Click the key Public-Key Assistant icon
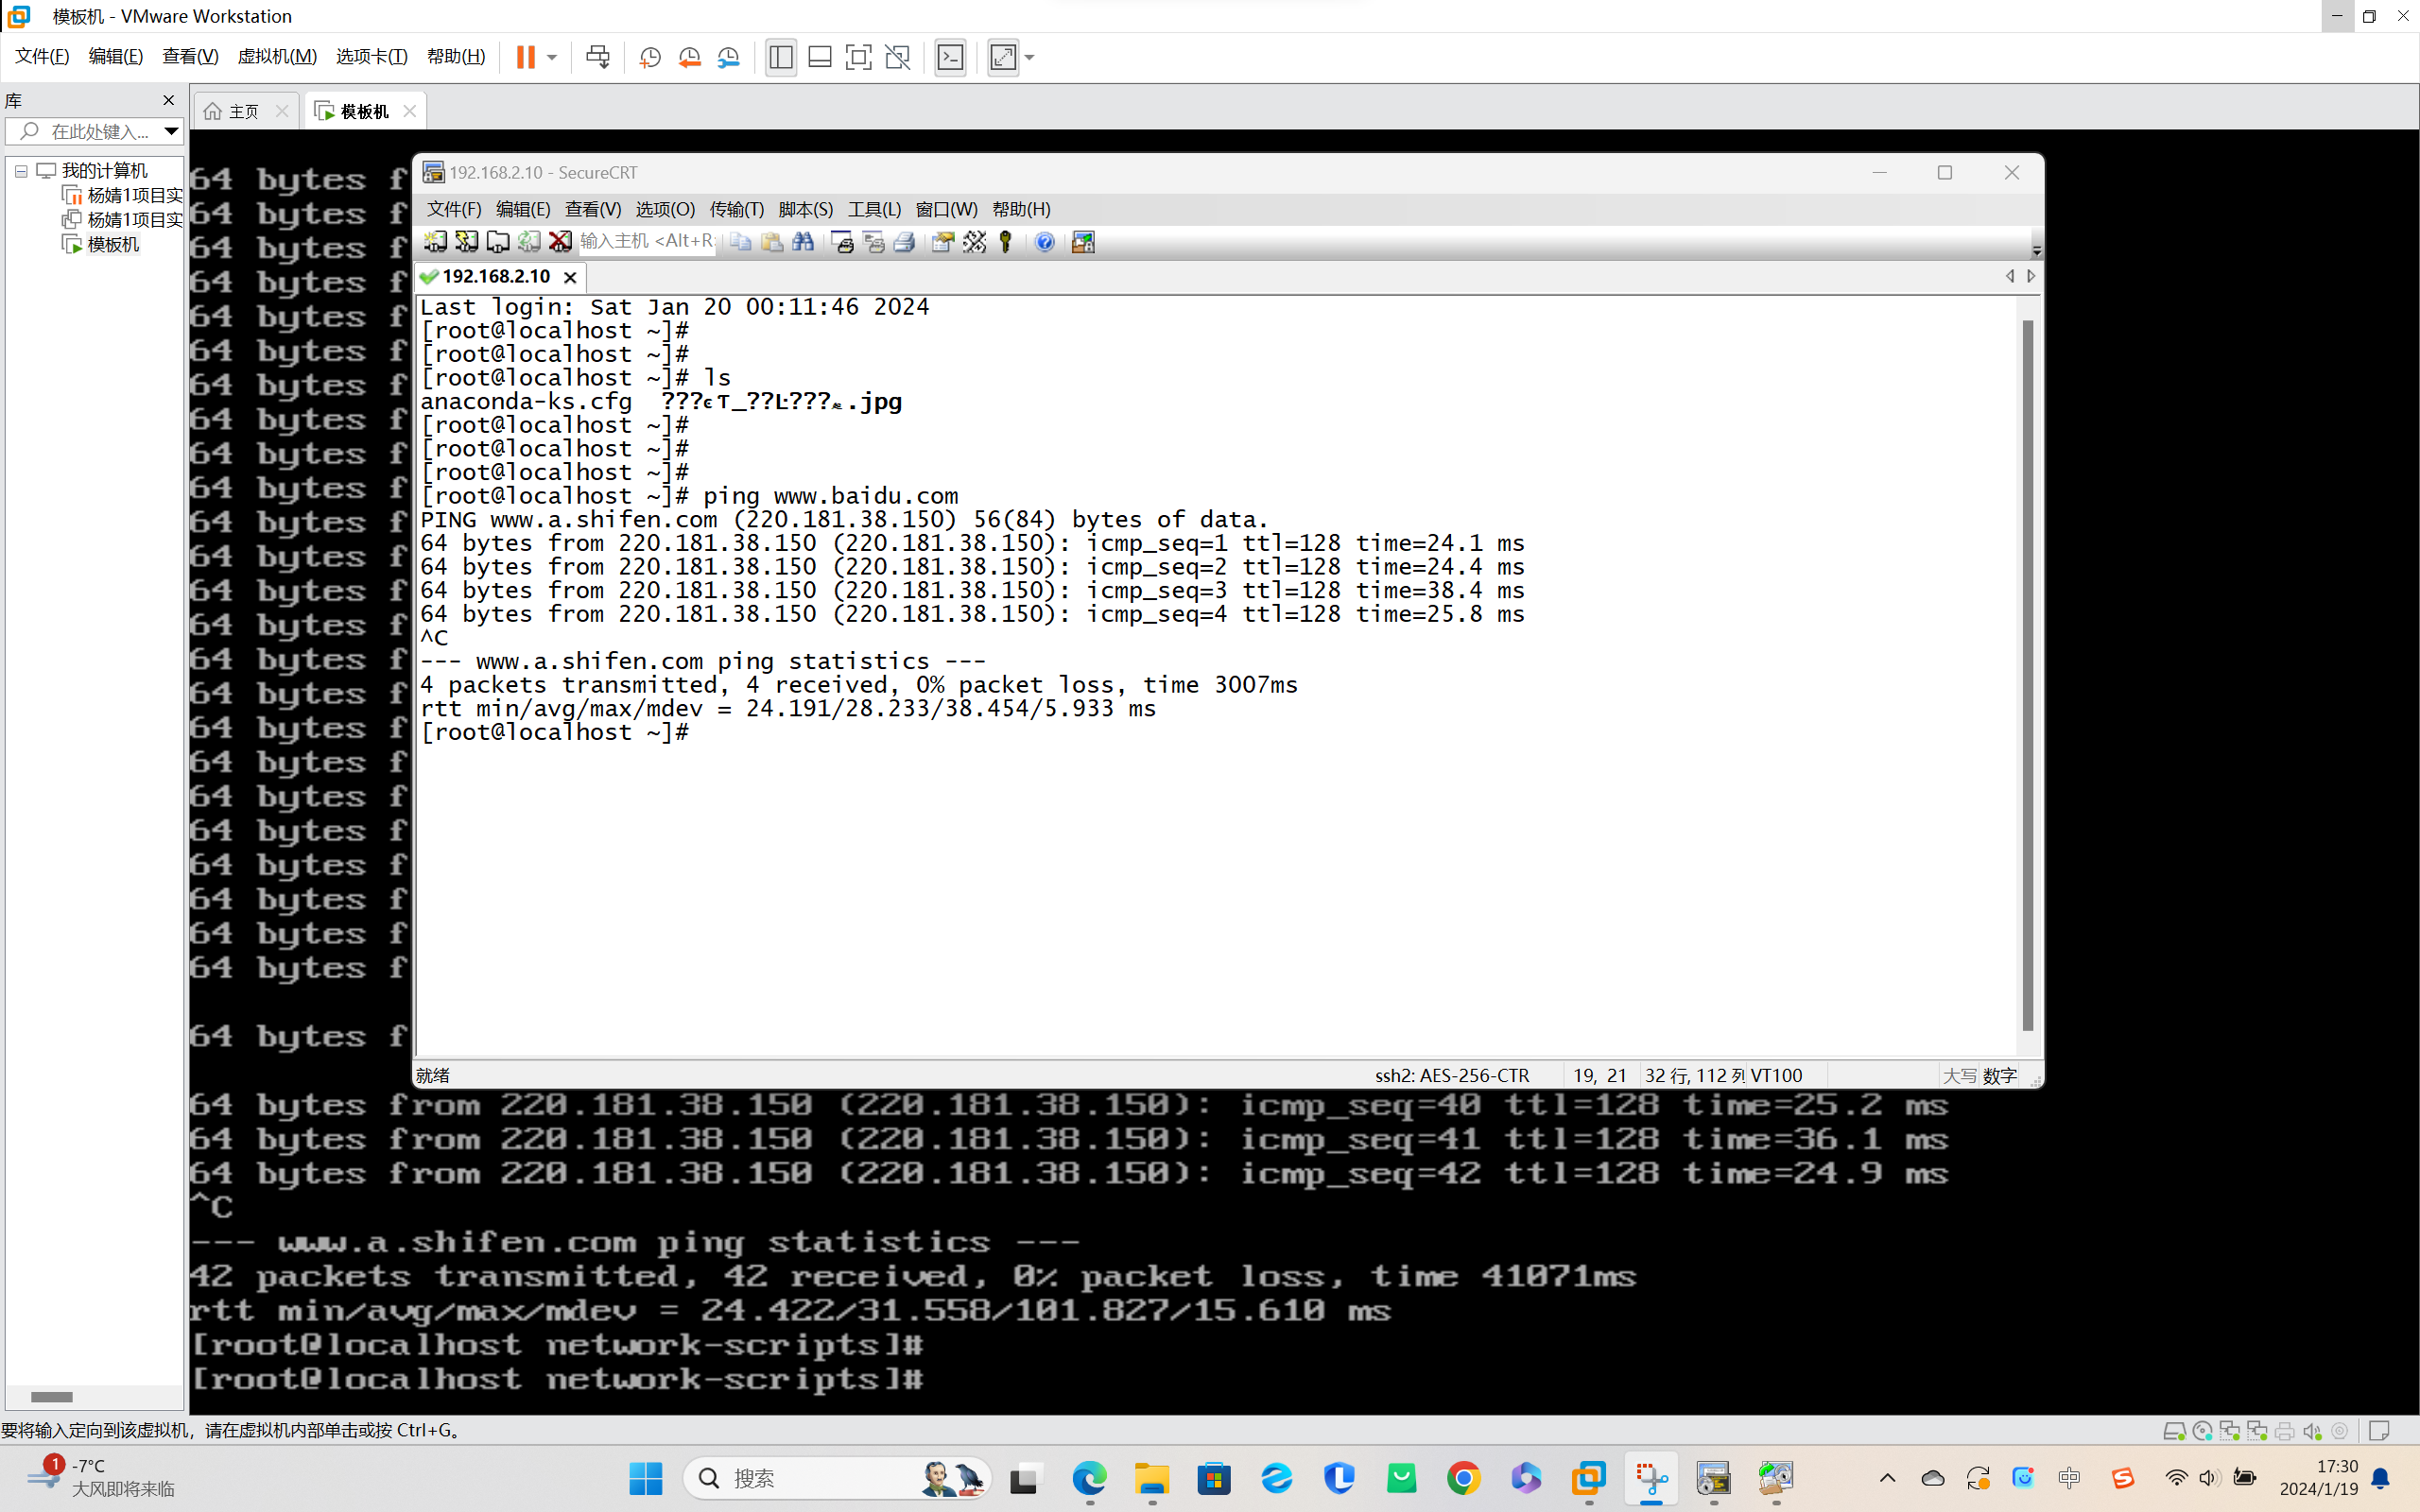This screenshot has width=2420, height=1512. point(1005,242)
